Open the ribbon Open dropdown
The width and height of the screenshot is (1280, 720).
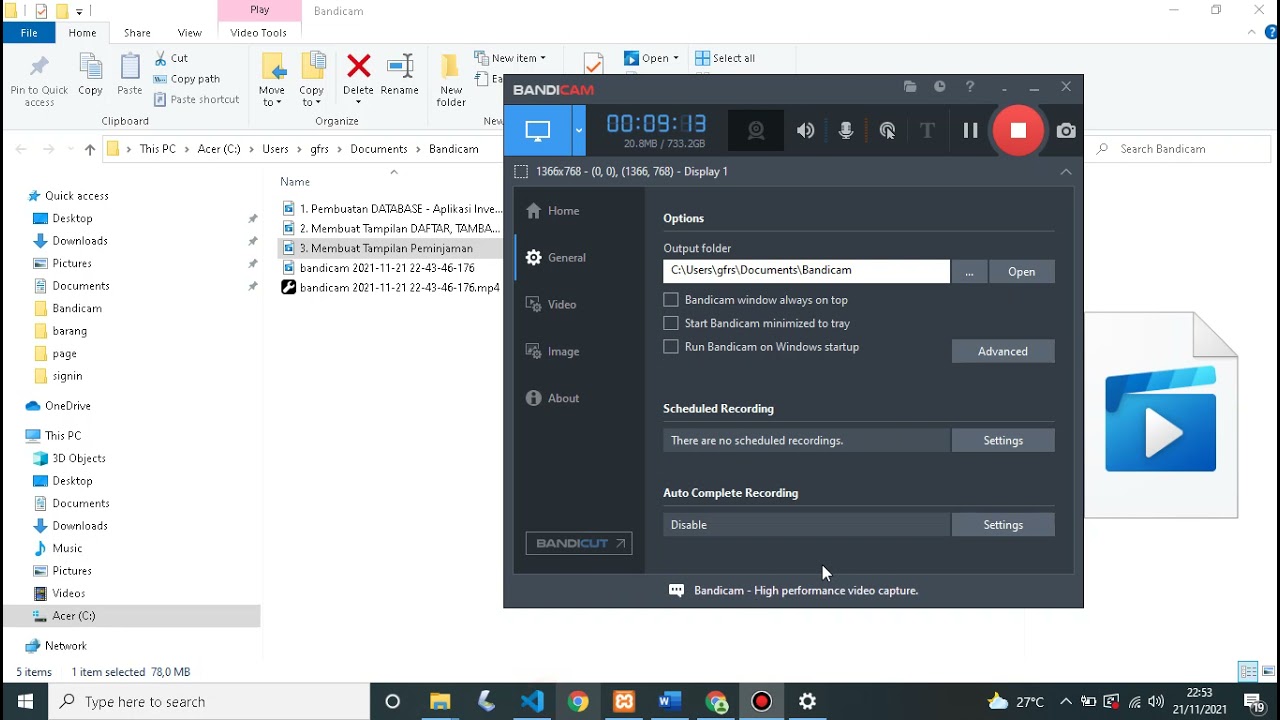pos(652,58)
